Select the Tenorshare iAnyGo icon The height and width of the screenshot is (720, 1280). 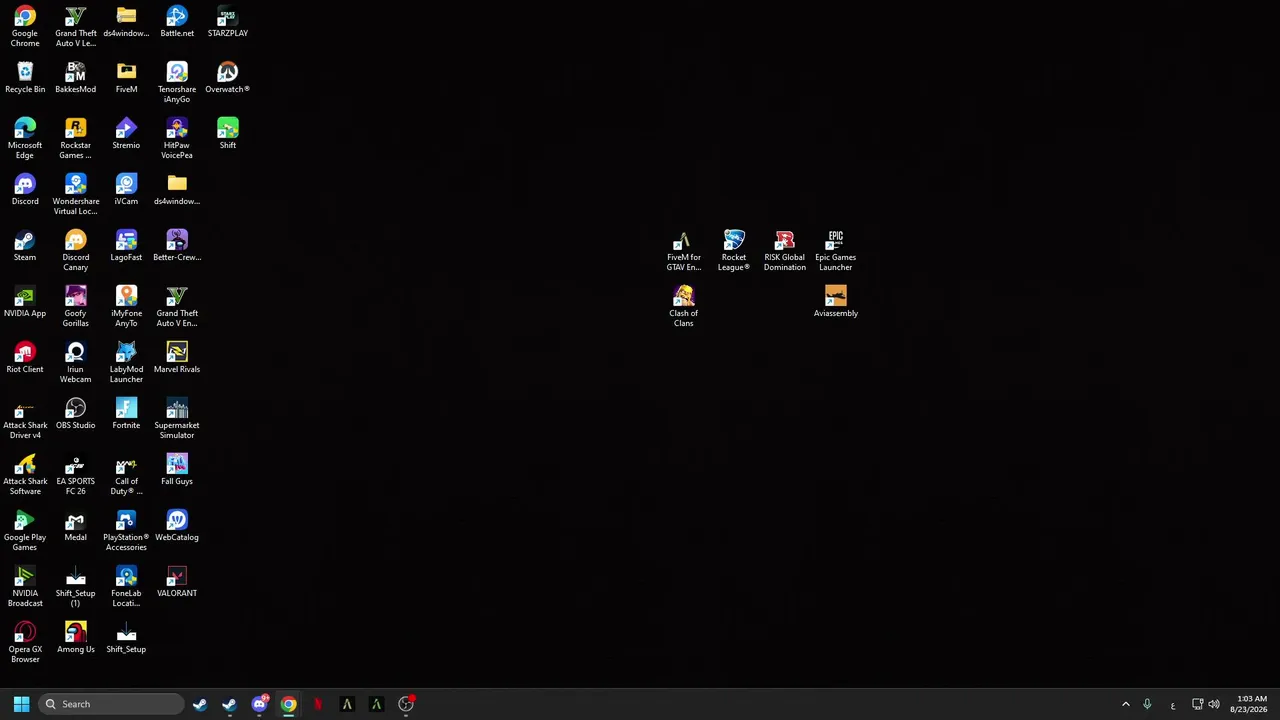[177, 83]
